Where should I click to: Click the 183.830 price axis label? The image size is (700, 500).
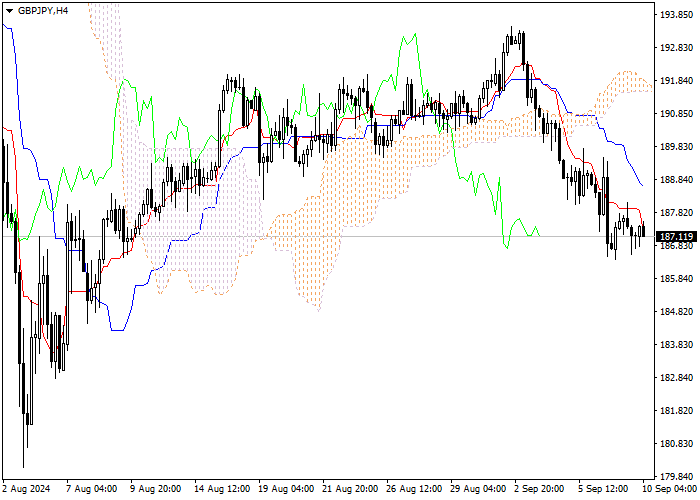676,345
